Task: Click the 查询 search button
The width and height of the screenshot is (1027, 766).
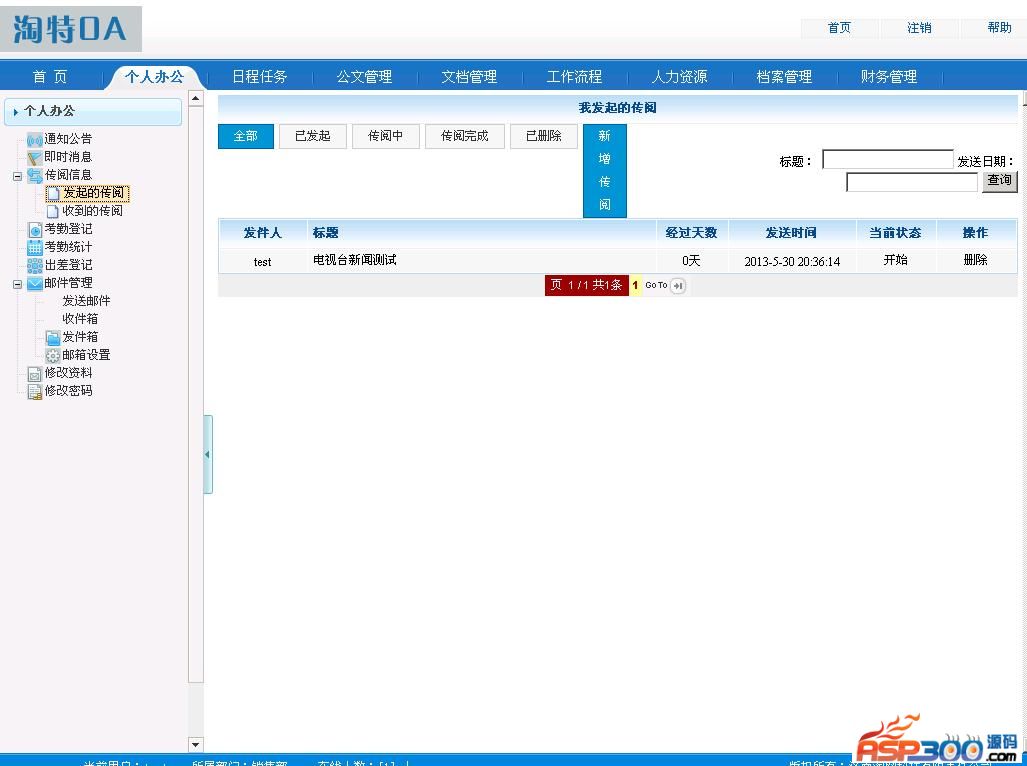Action: pyautogui.click(x=999, y=181)
